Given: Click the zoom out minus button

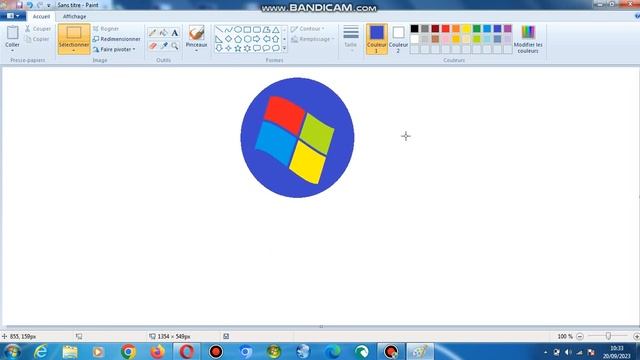Looking at the screenshot, I should coord(580,336).
